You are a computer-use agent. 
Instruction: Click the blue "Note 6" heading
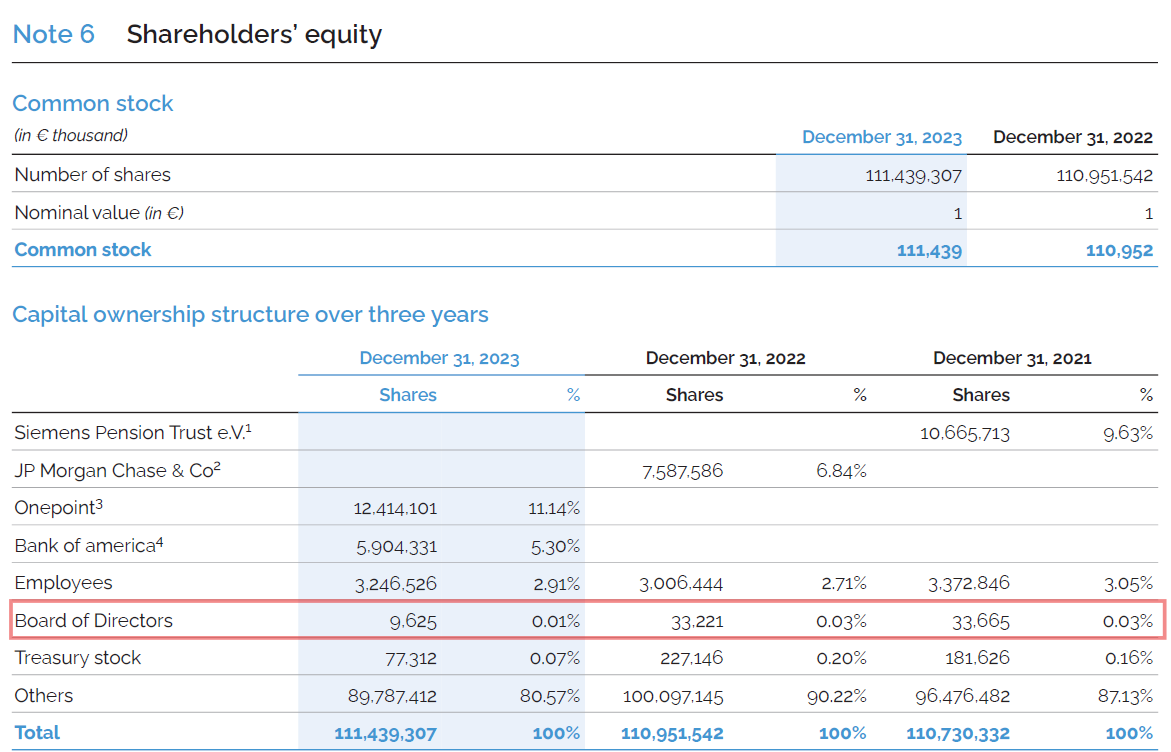tap(53, 34)
